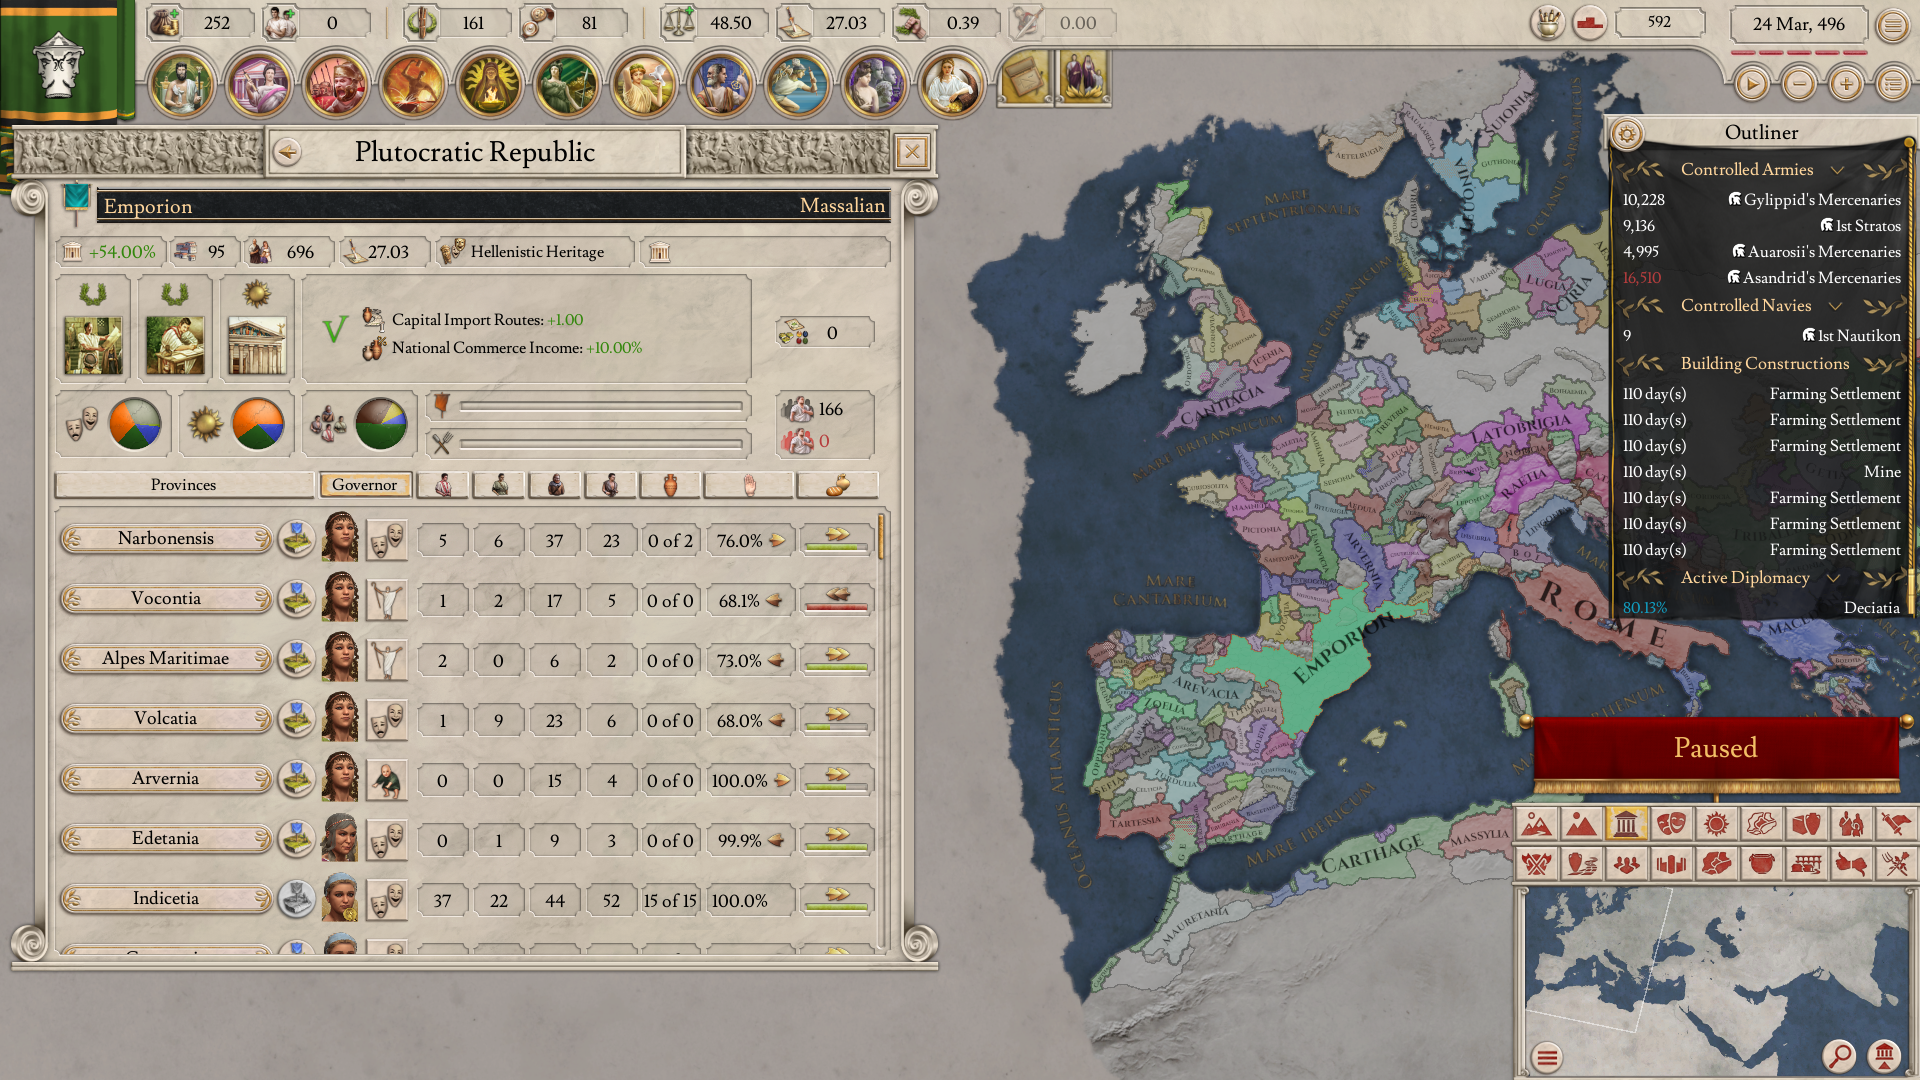The image size is (1920, 1080).
Task: Open the three-line menu button on the minimap
Action: (x=1547, y=1057)
